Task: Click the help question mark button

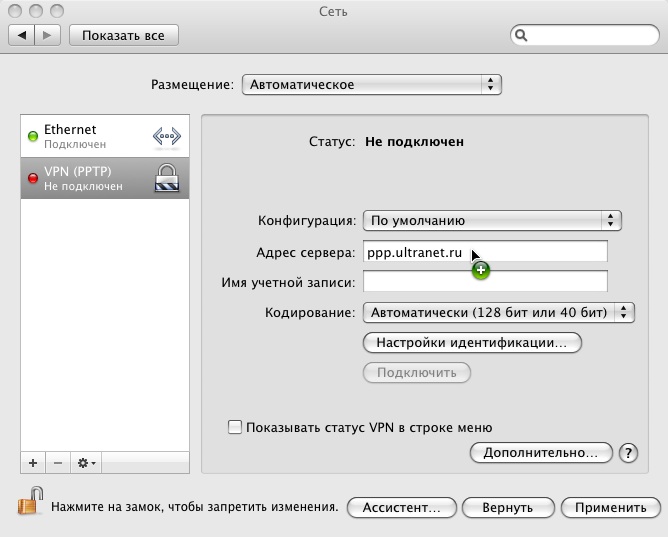Action: (628, 453)
